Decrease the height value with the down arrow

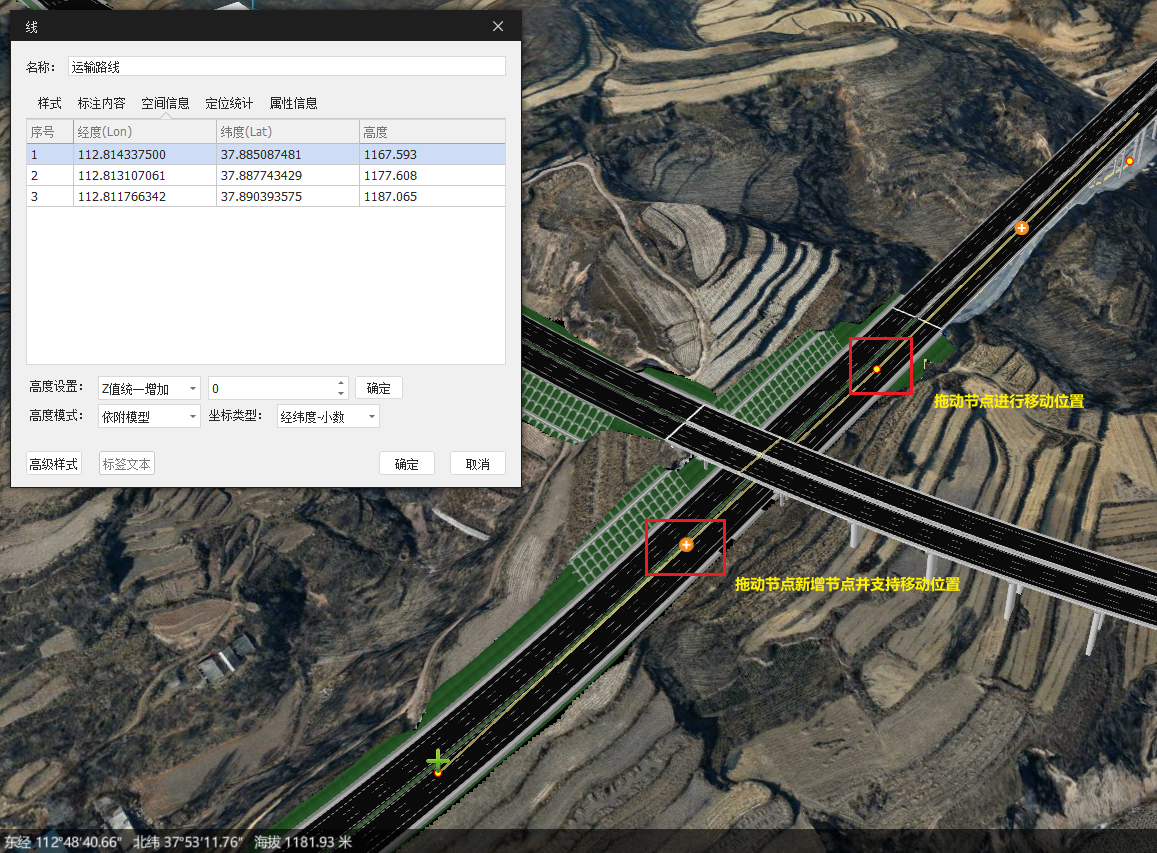(x=342, y=394)
